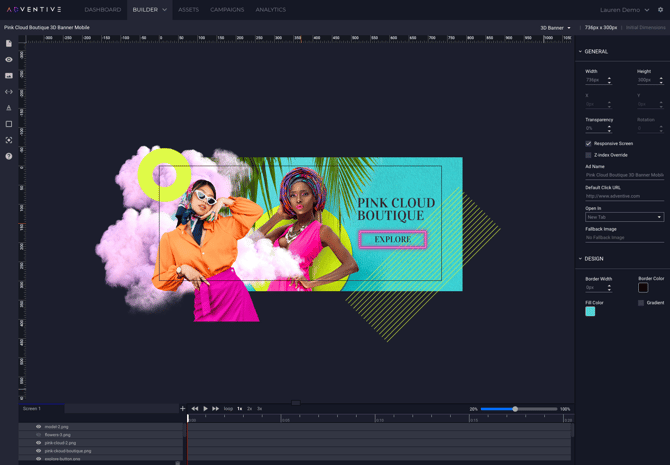Click the Fallback Image field
Screen dimensions: 670x465
point(624,238)
